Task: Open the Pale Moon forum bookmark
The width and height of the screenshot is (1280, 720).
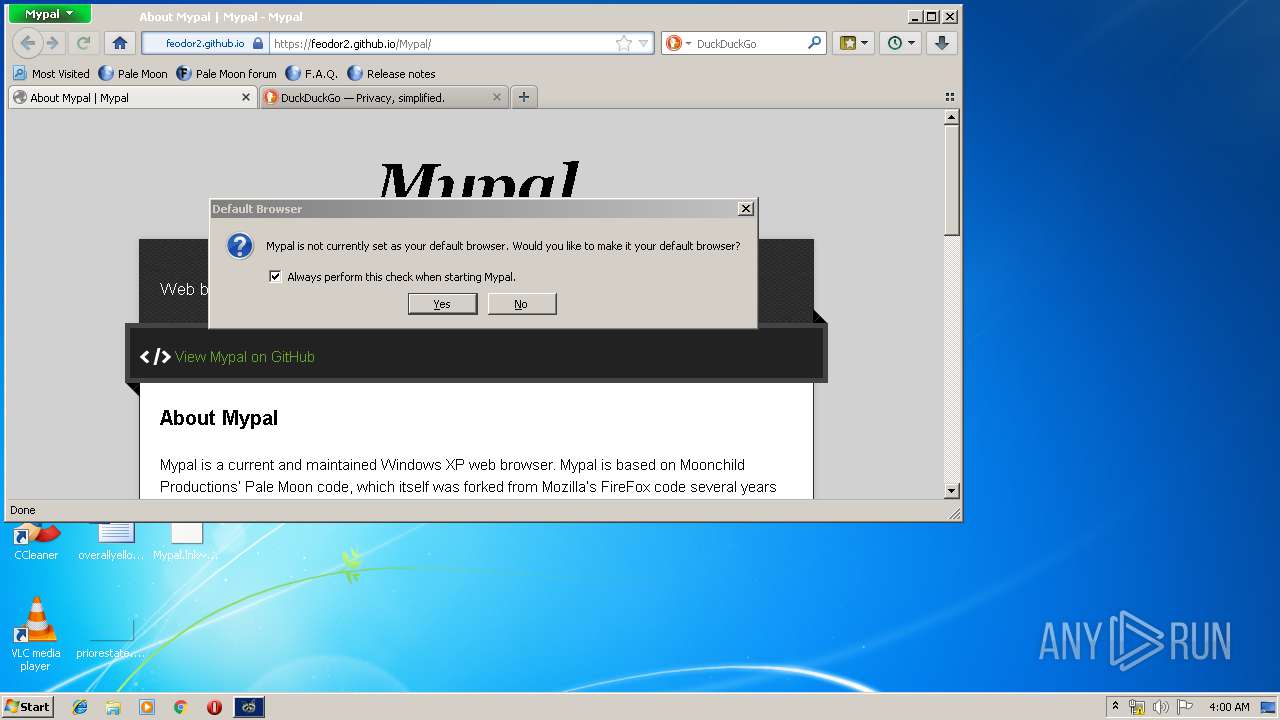Action: pyautogui.click(x=226, y=73)
